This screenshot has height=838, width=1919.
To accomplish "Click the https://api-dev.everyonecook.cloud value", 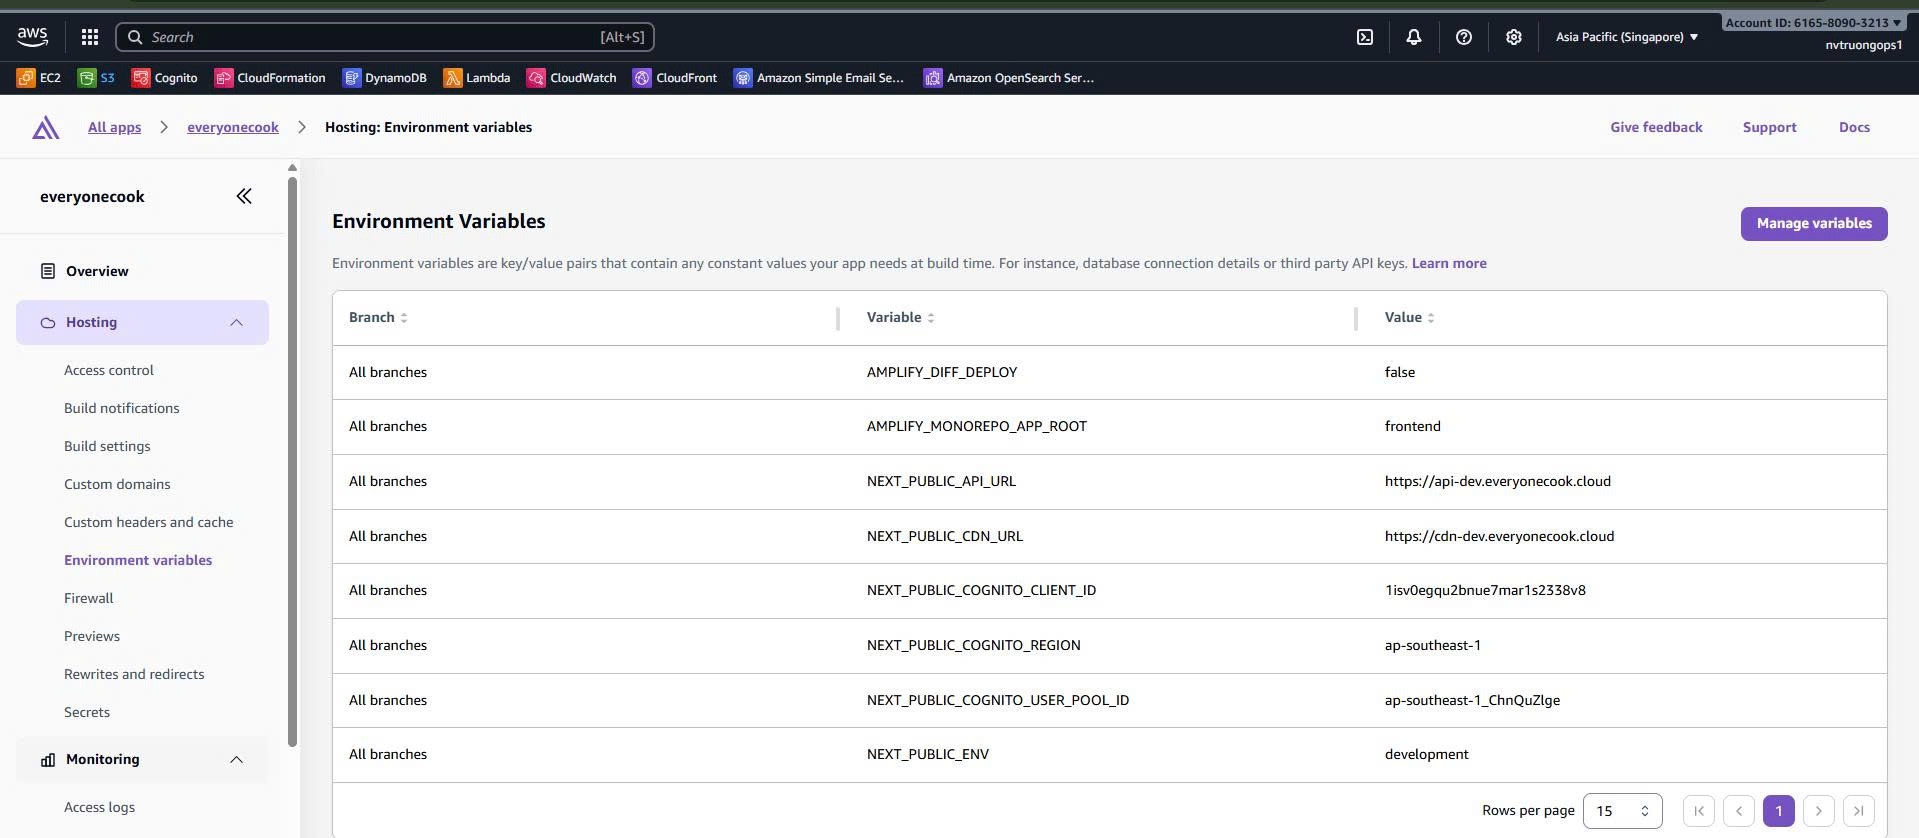I will click(x=1498, y=481).
